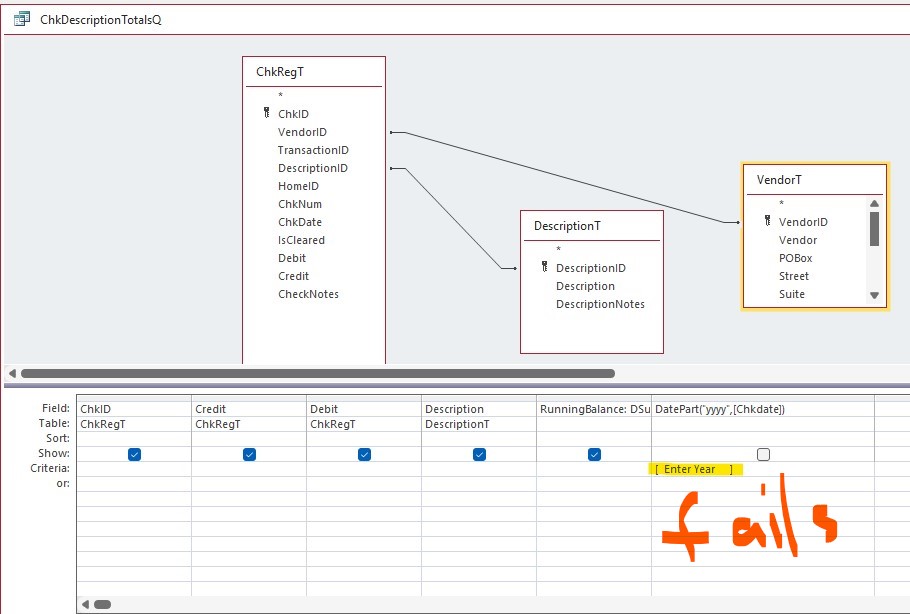Click the ChkDescriptionTotalsQ query icon
Image resolution: width=910 pixels, height=614 pixels.
tap(21, 19)
